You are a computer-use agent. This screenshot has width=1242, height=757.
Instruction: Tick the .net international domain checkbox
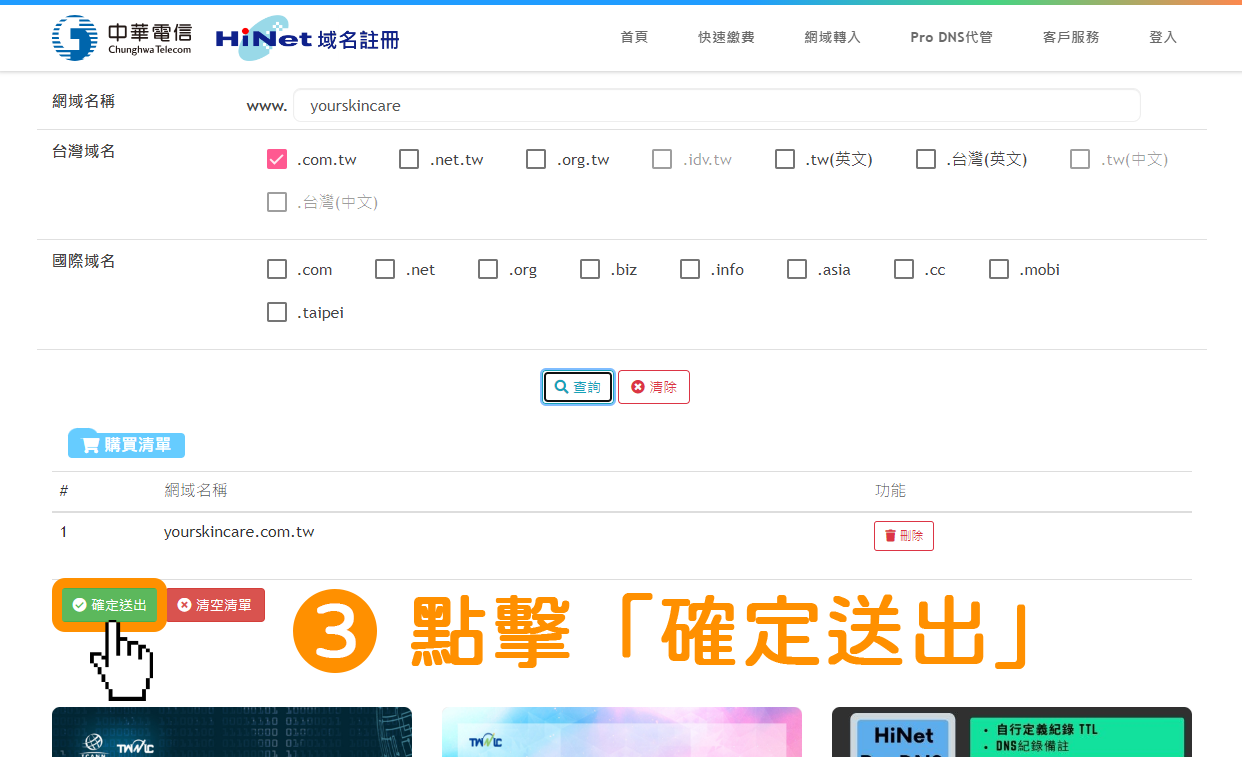pyautogui.click(x=385, y=269)
